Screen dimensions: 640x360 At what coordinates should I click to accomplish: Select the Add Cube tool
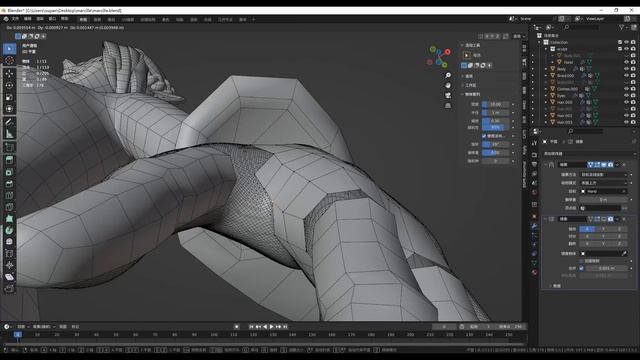9,147
